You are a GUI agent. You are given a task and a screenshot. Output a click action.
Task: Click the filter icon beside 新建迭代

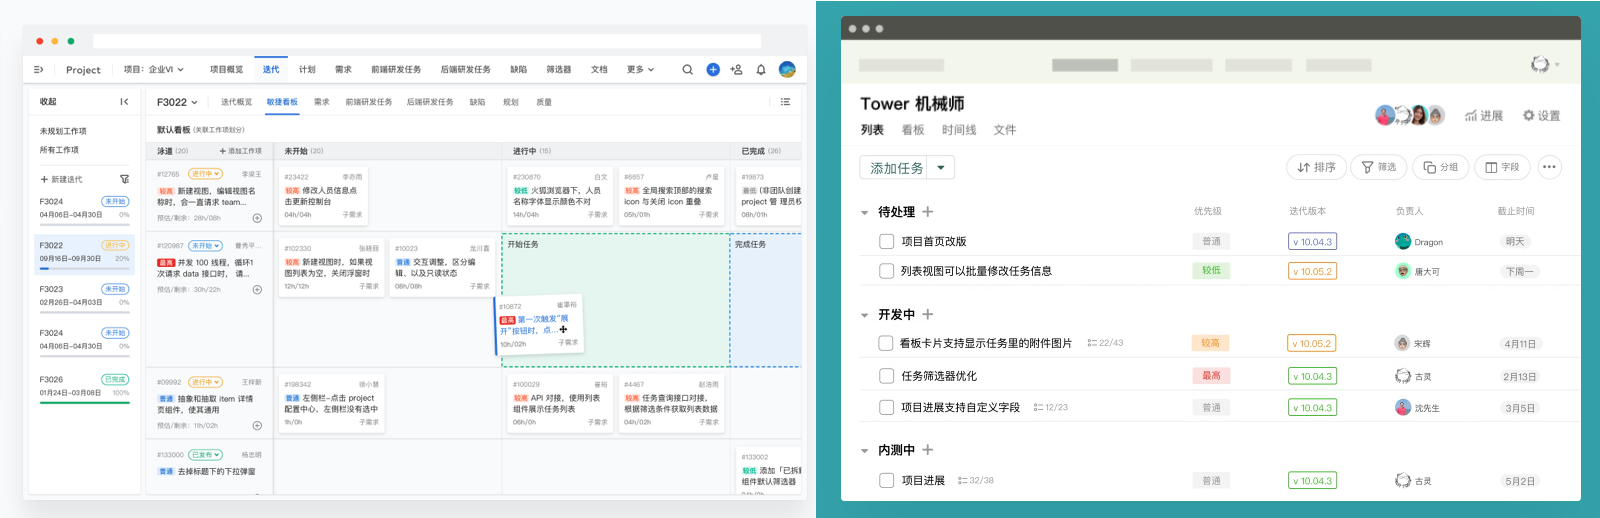pos(124,179)
